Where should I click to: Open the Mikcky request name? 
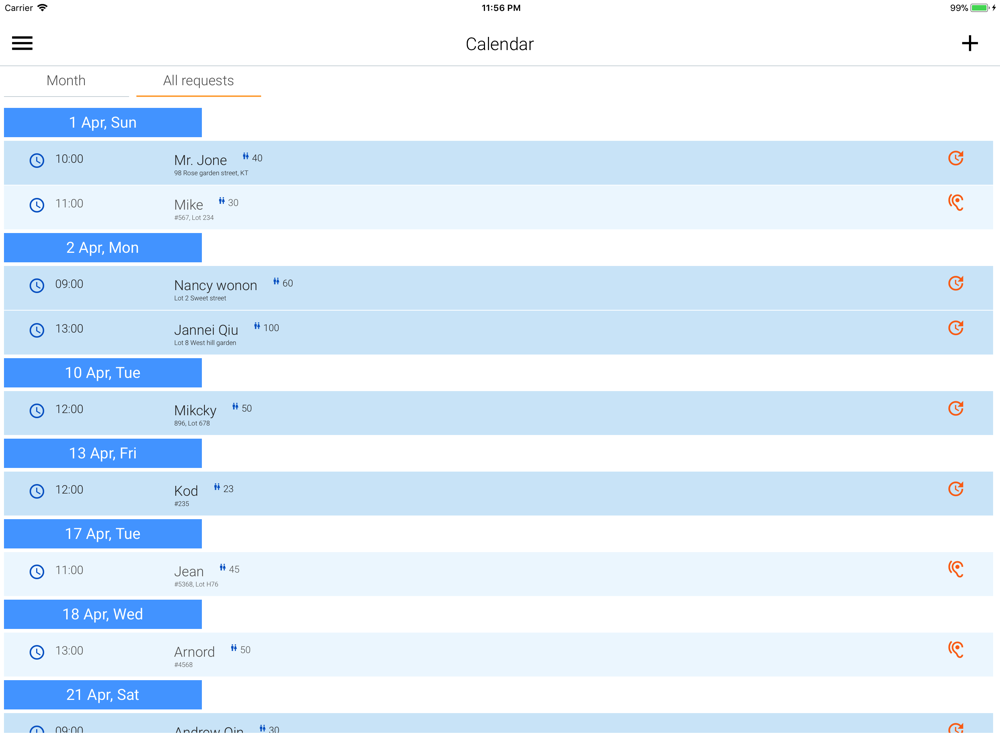(x=195, y=410)
